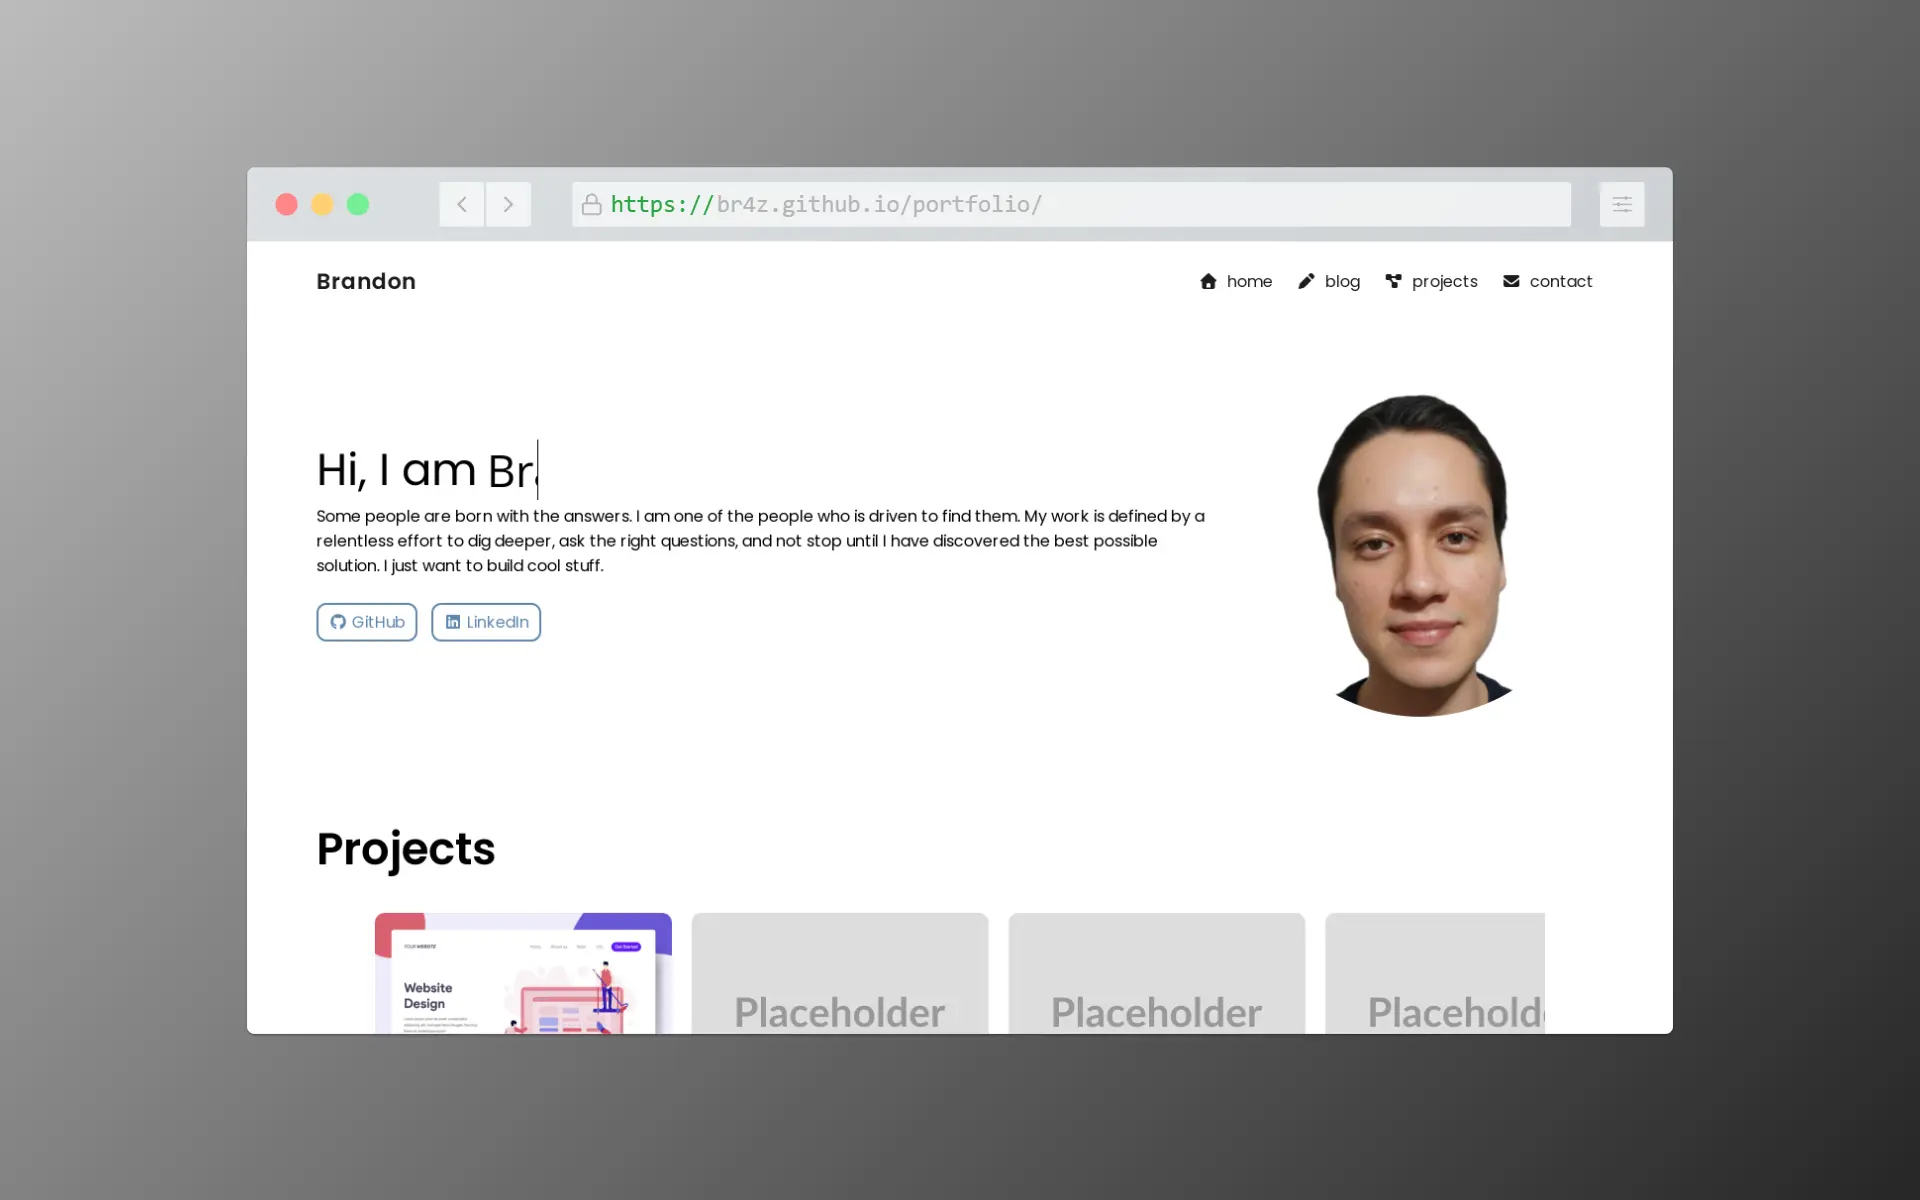The image size is (1920, 1200).
Task: Open the LinkedIn profile button
Action: pyautogui.click(x=486, y=622)
